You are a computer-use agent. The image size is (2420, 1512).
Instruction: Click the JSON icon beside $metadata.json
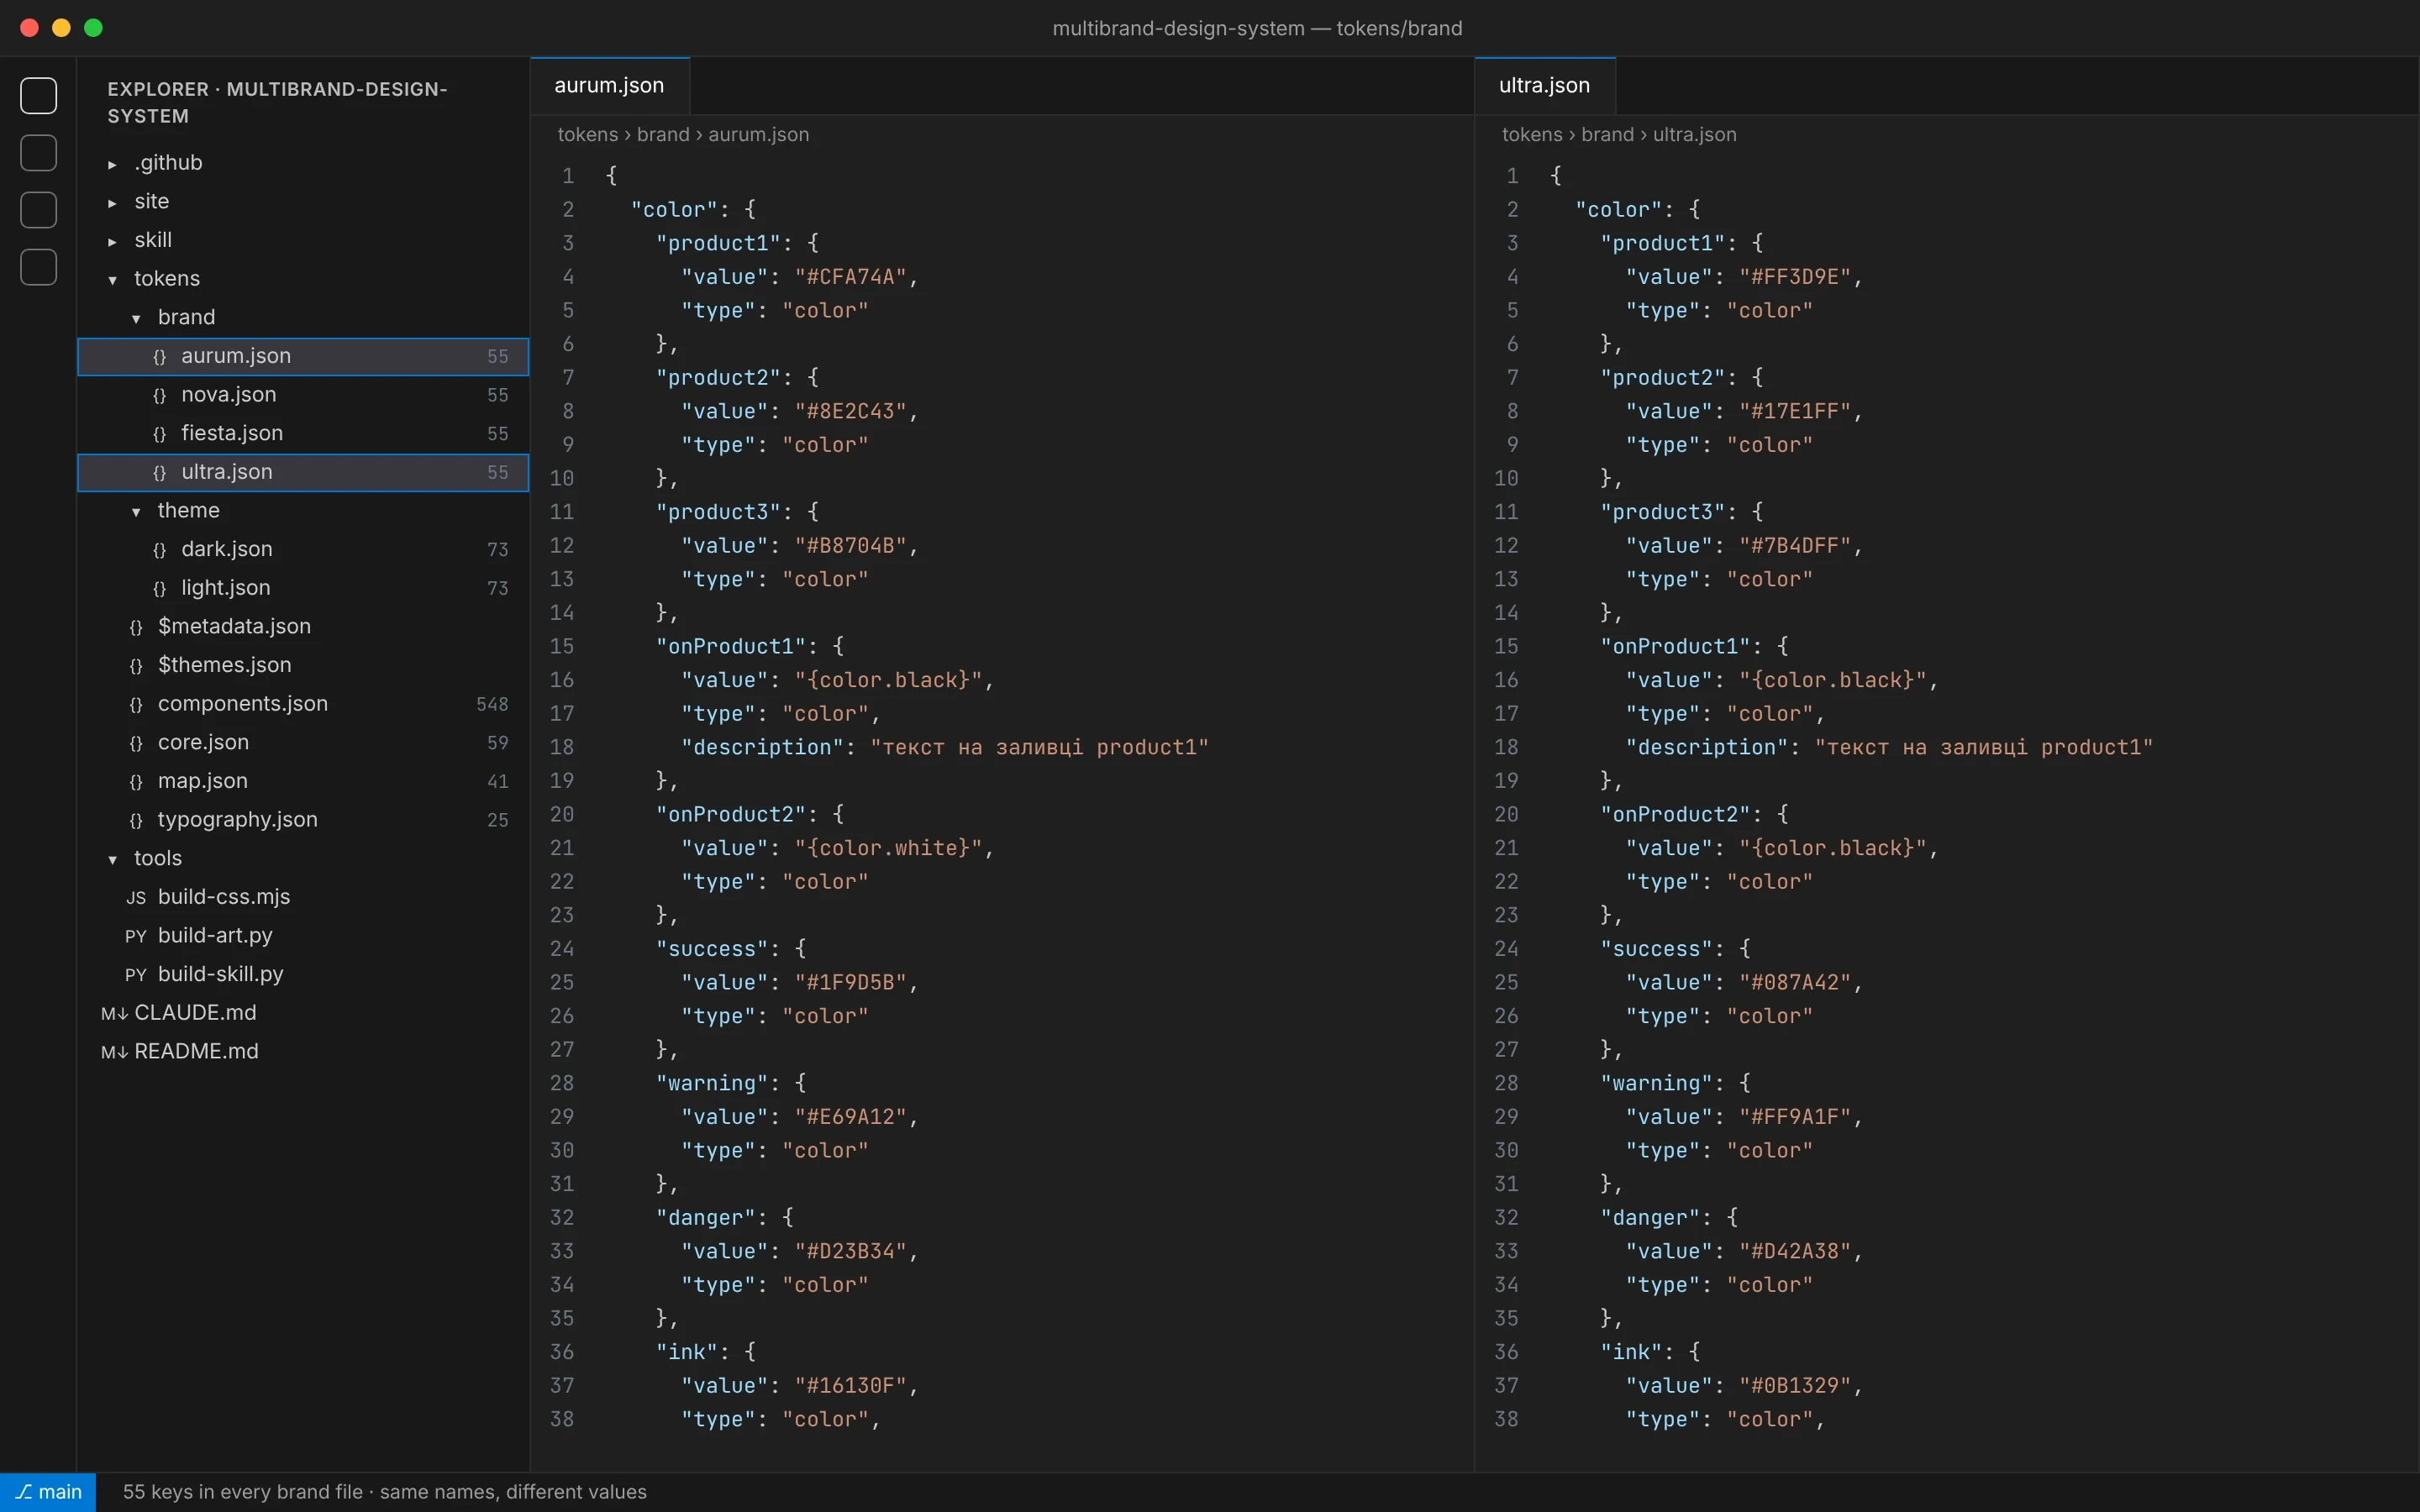[136, 627]
